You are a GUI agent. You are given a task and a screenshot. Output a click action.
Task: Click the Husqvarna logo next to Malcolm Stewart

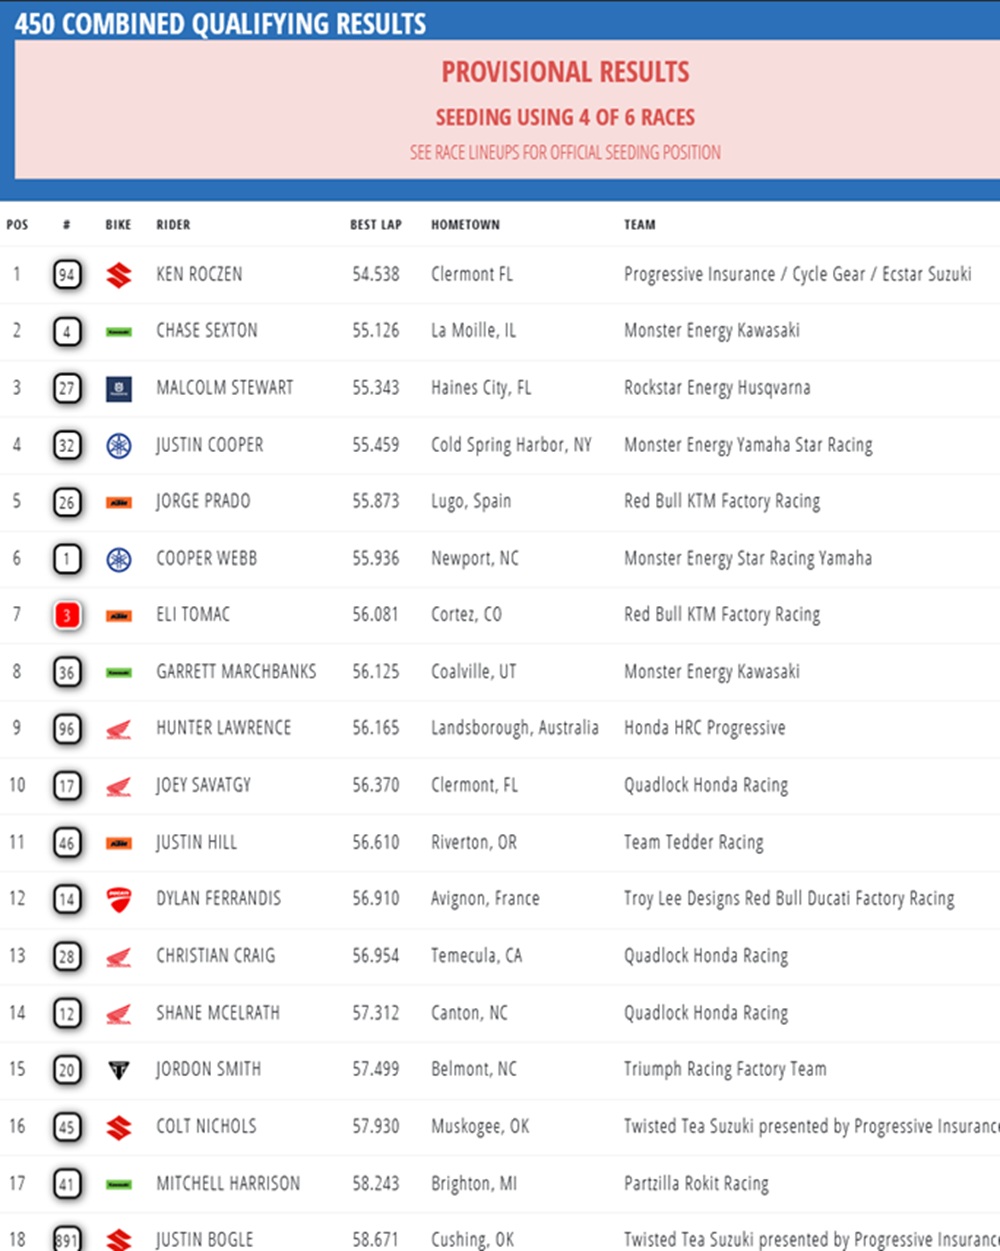(119, 388)
